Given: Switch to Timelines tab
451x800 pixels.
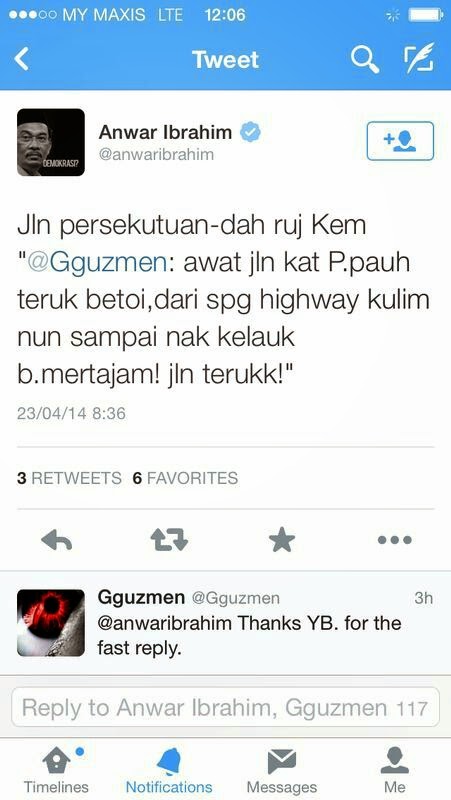Looking at the screenshot, I should (56, 769).
